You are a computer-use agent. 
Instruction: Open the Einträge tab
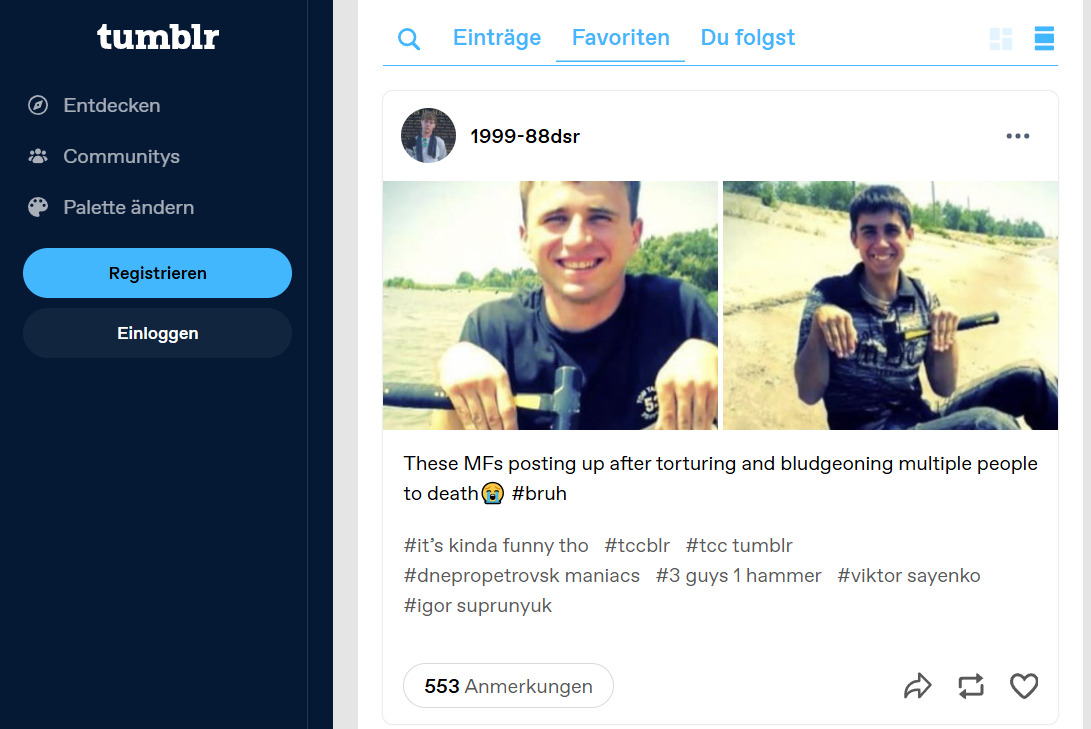497,38
